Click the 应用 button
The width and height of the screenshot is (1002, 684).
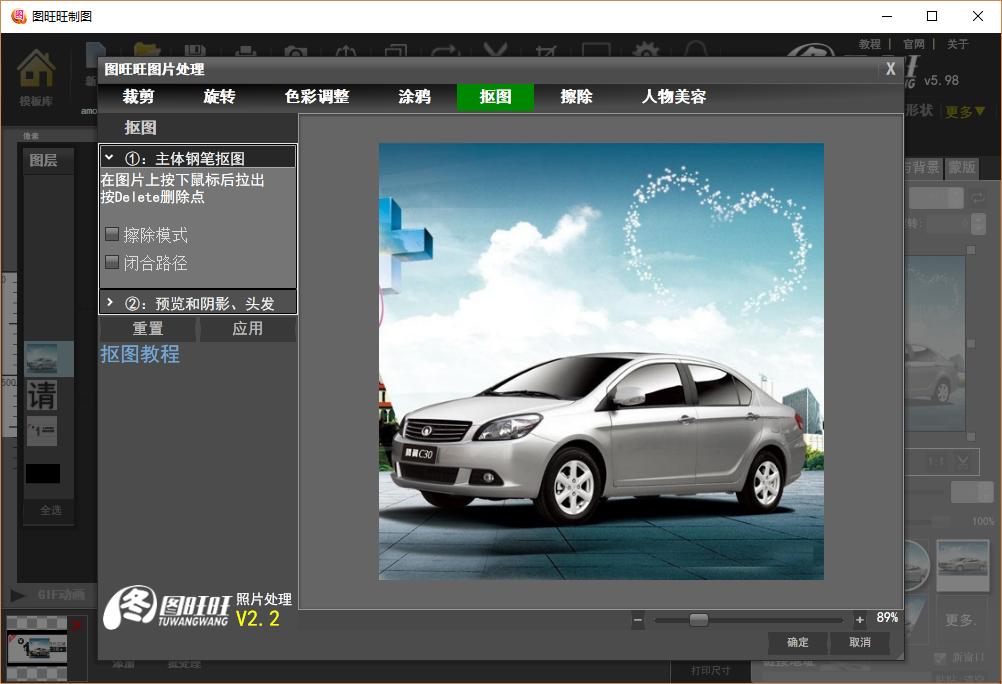[247, 329]
